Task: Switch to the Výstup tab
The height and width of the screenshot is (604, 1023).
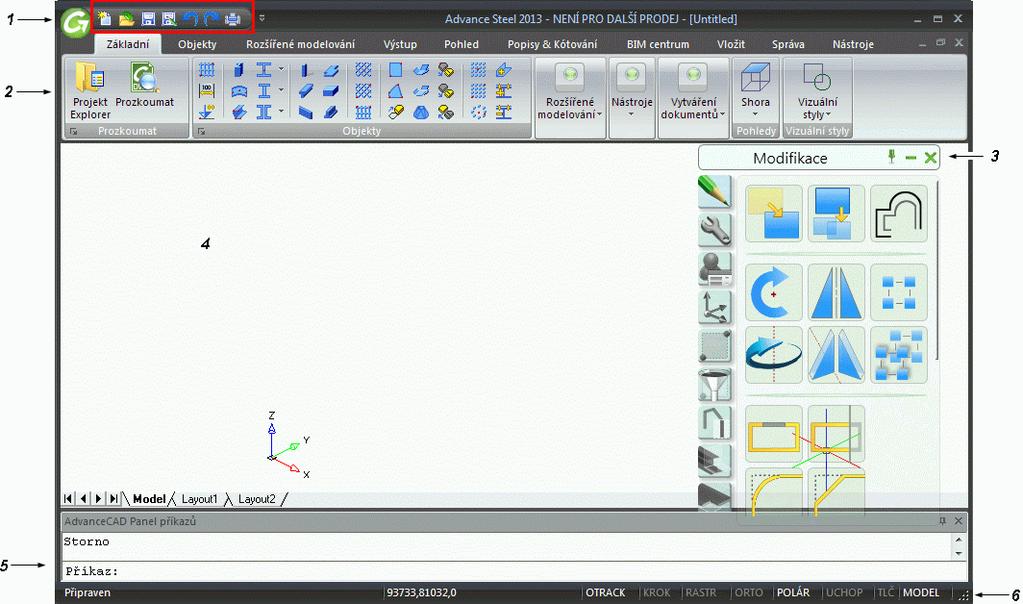Action: (x=400, y=44)
